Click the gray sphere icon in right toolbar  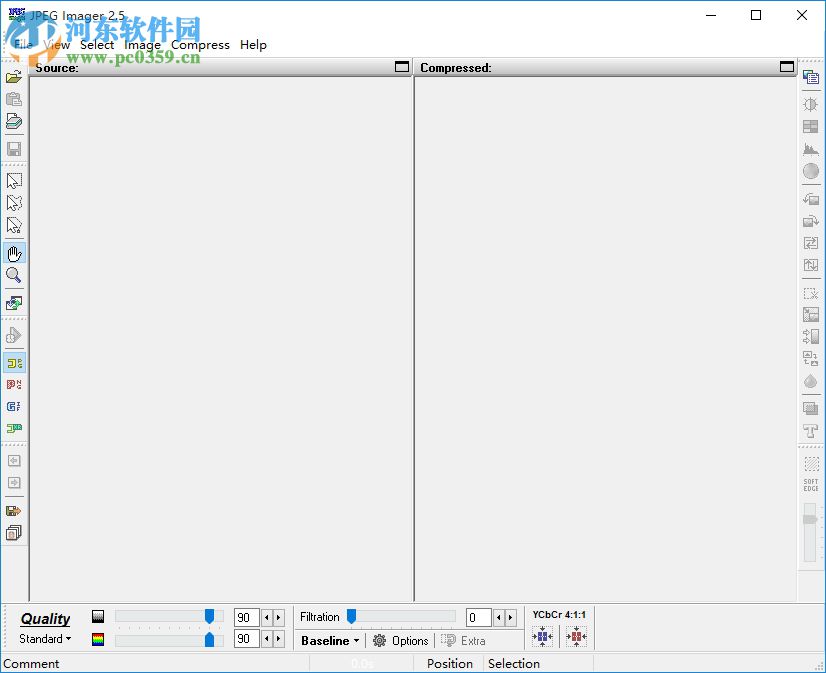pos(811,171)
